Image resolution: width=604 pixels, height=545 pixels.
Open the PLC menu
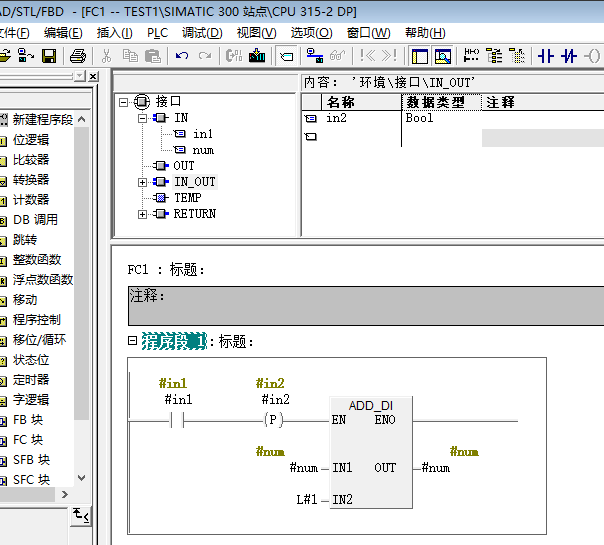click(x=158, y=33)
